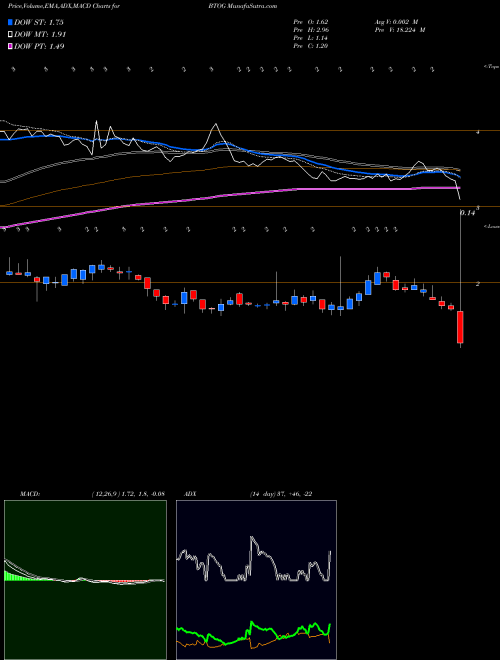Click the ADX values '(14 day) 37, +46, -22'
The image size is (500, 660).
[x=281, y=494]
